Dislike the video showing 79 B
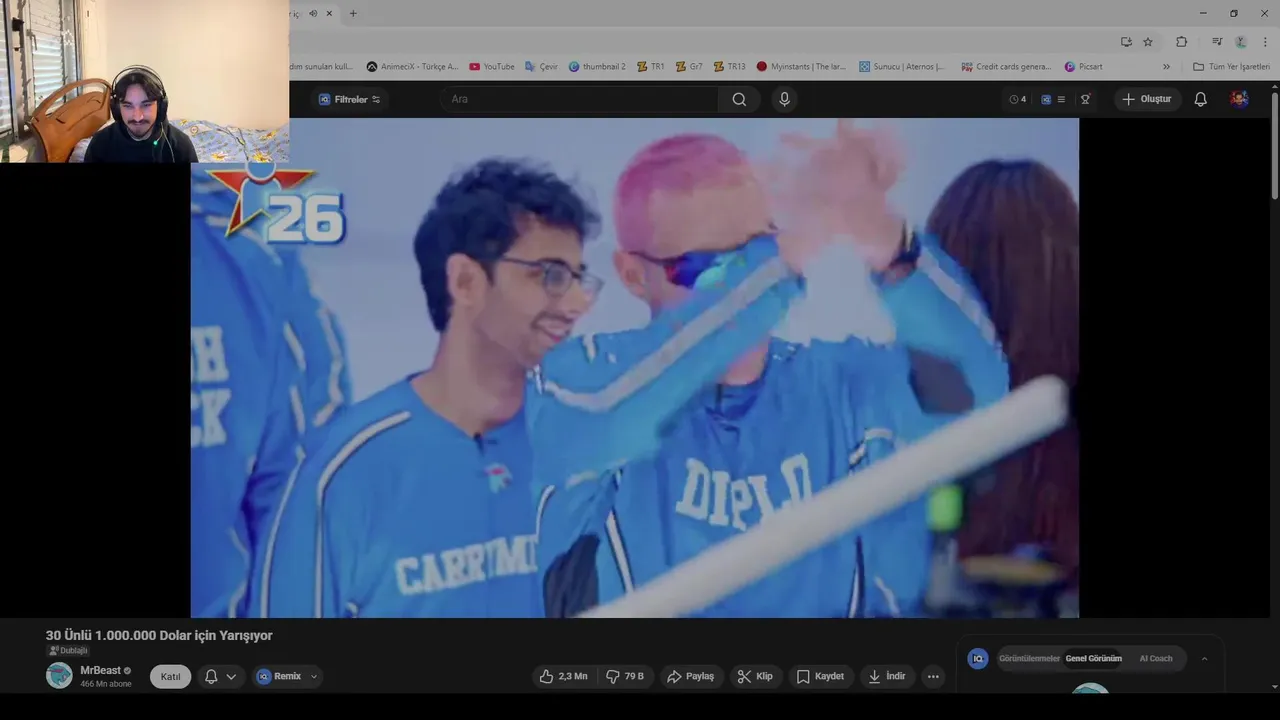Viewport: 1280px width, 720px height. (x=626, y=676)
